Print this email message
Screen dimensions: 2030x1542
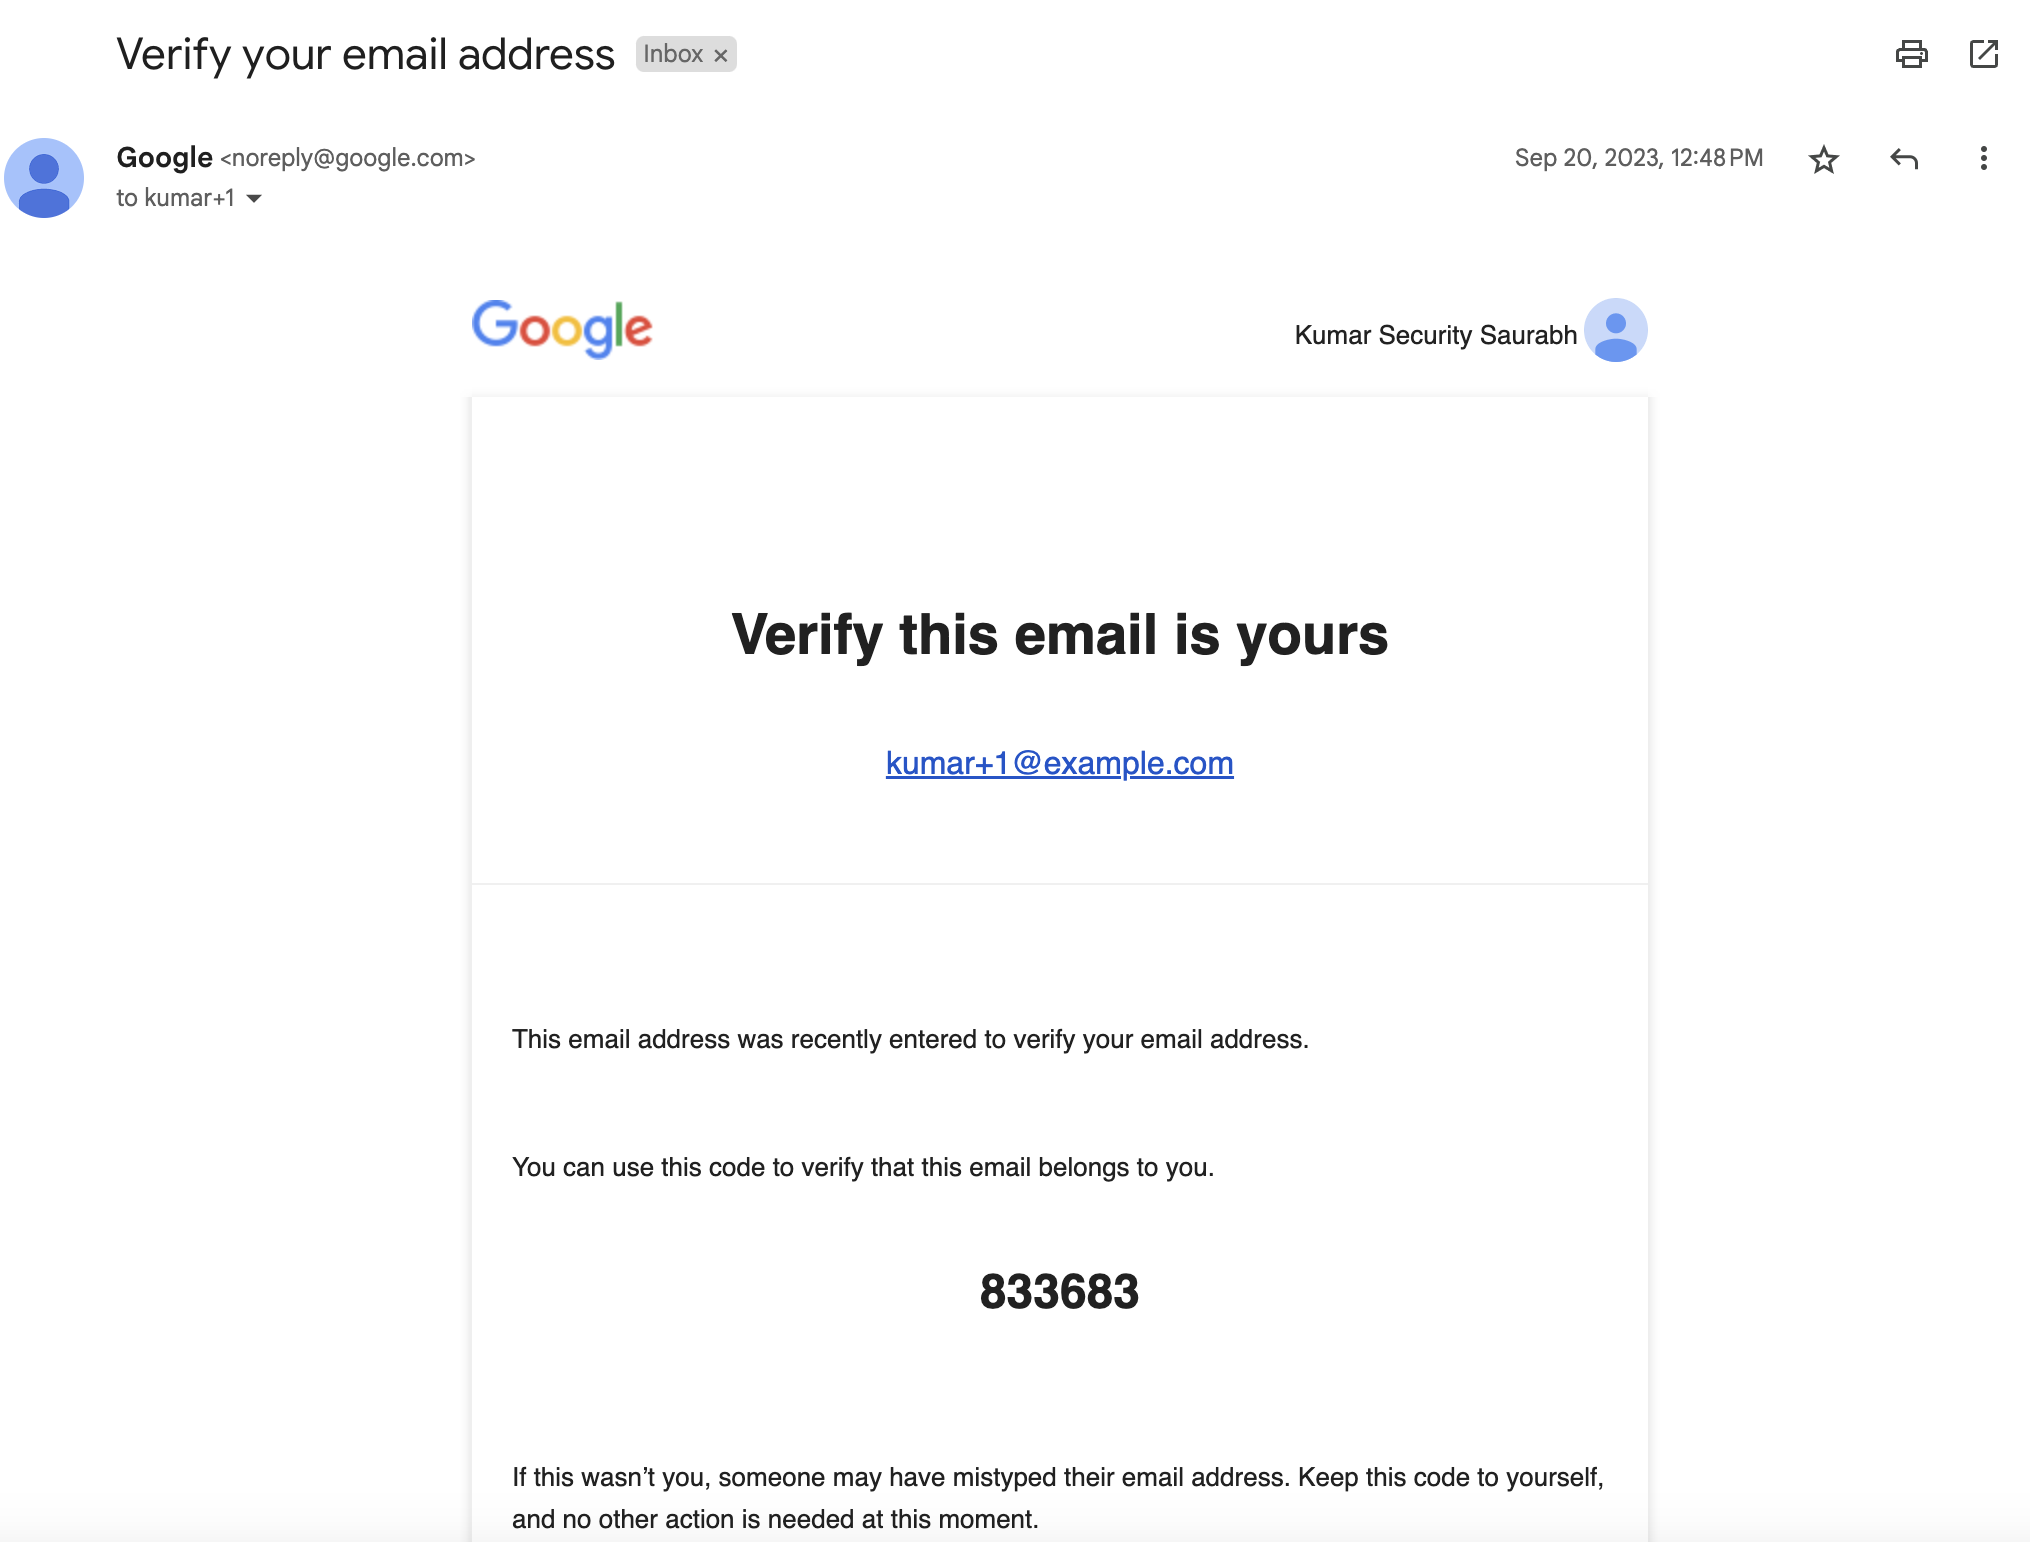(1911, 54)
